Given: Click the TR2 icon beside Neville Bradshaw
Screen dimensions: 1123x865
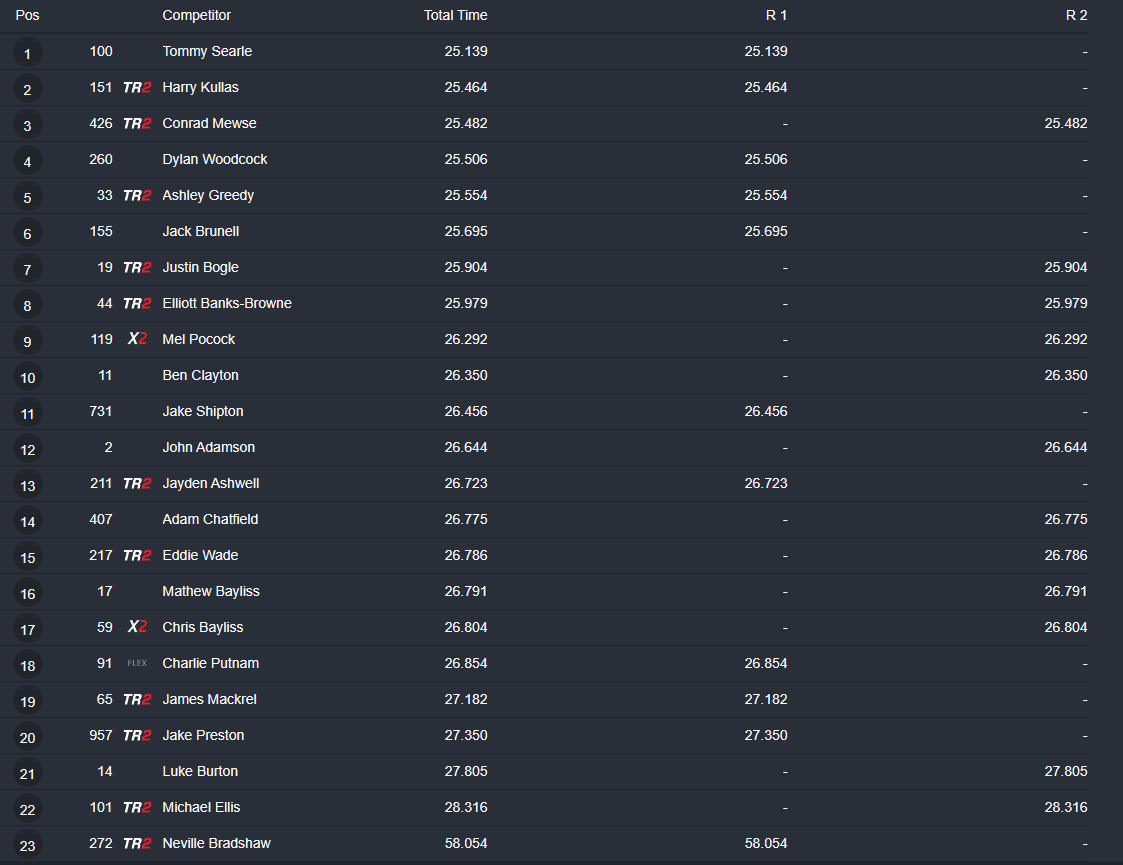Looking at the screenshot, I should pos(137,844).
